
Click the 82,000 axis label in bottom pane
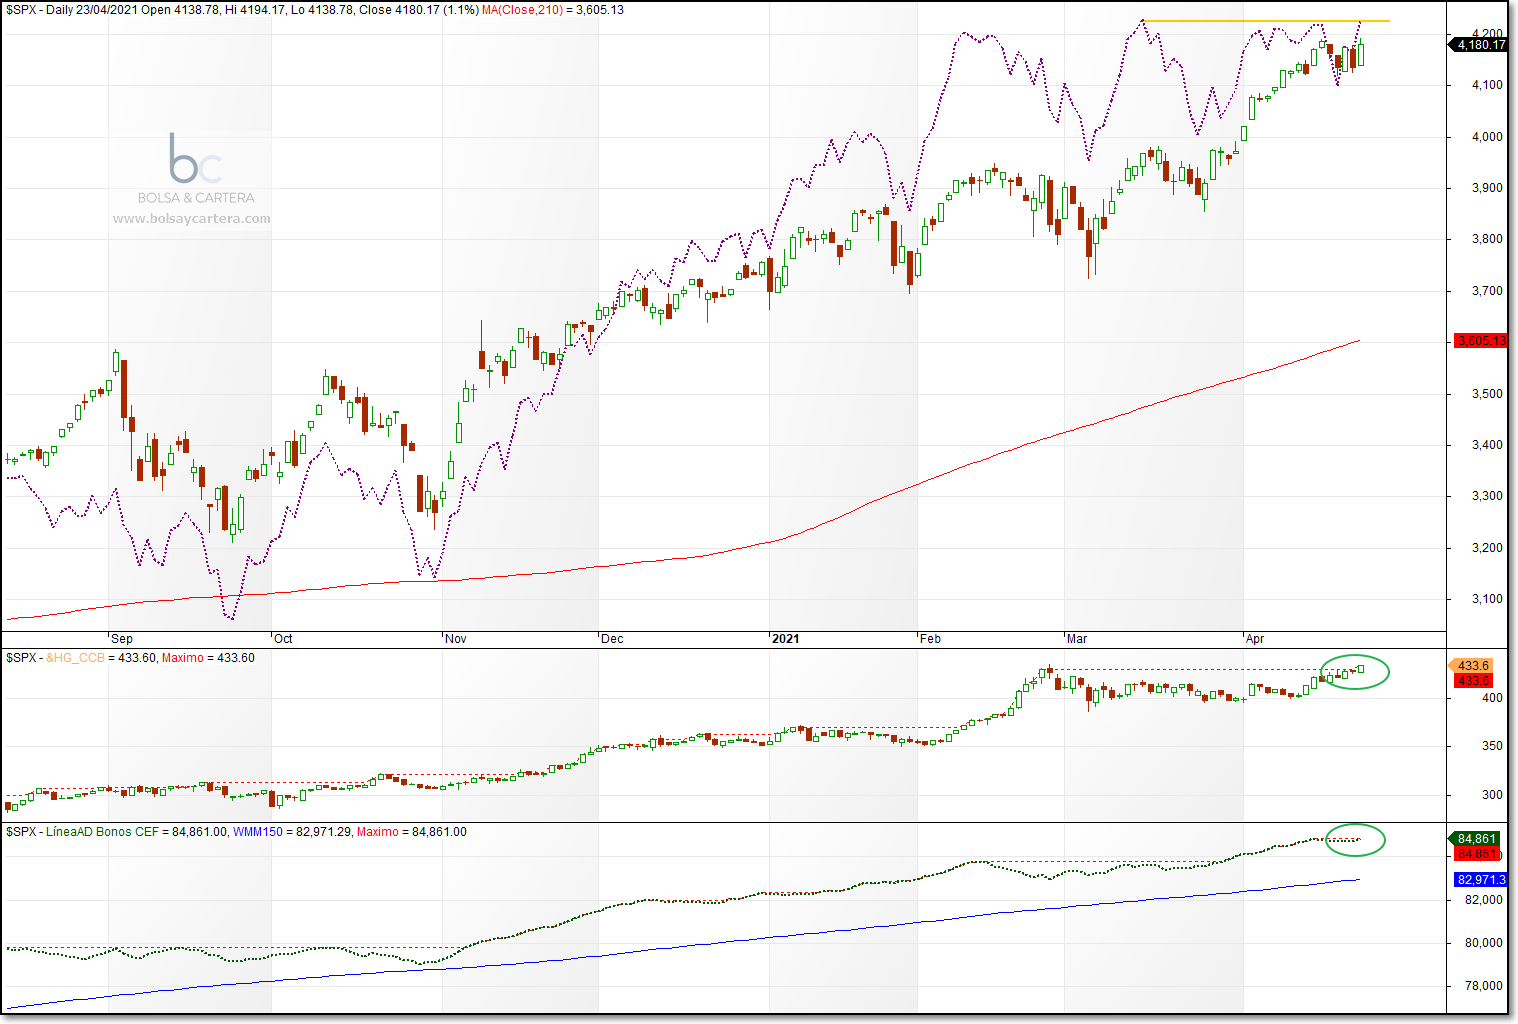[x=1484, y=900]
